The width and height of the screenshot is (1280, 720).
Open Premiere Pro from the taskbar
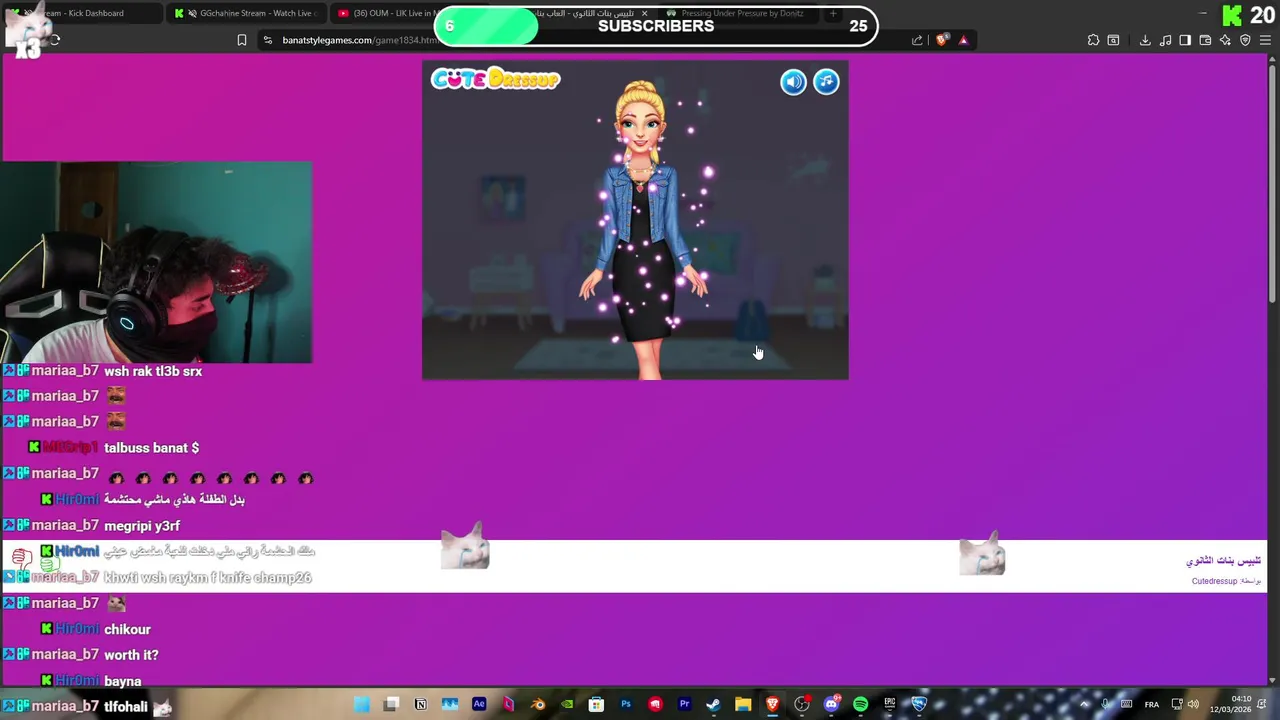(x=685, y=704)
